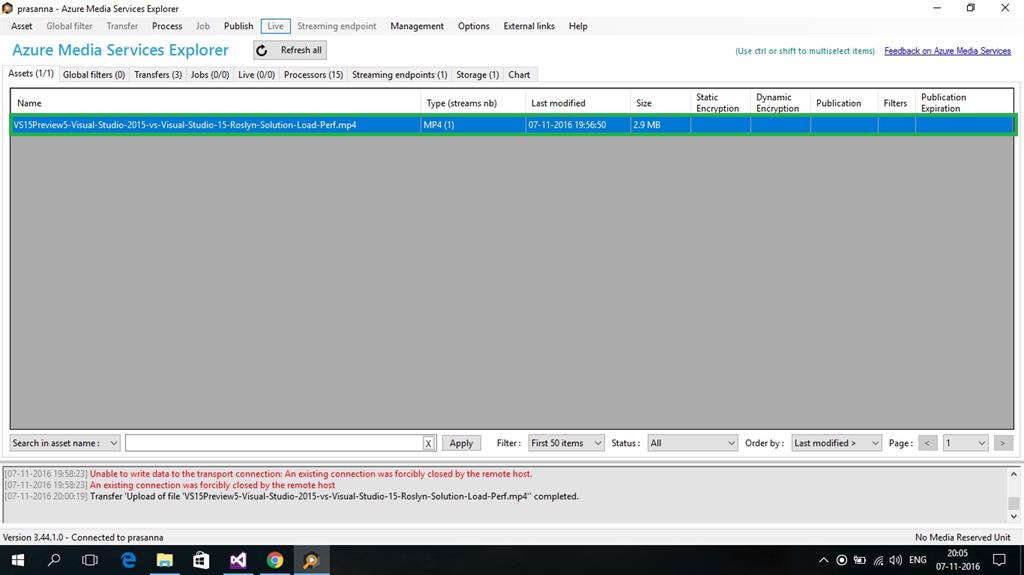Open File Explorer from the taskbar
The height and width of the screenshot is (575, 1024).
(165, 560)
